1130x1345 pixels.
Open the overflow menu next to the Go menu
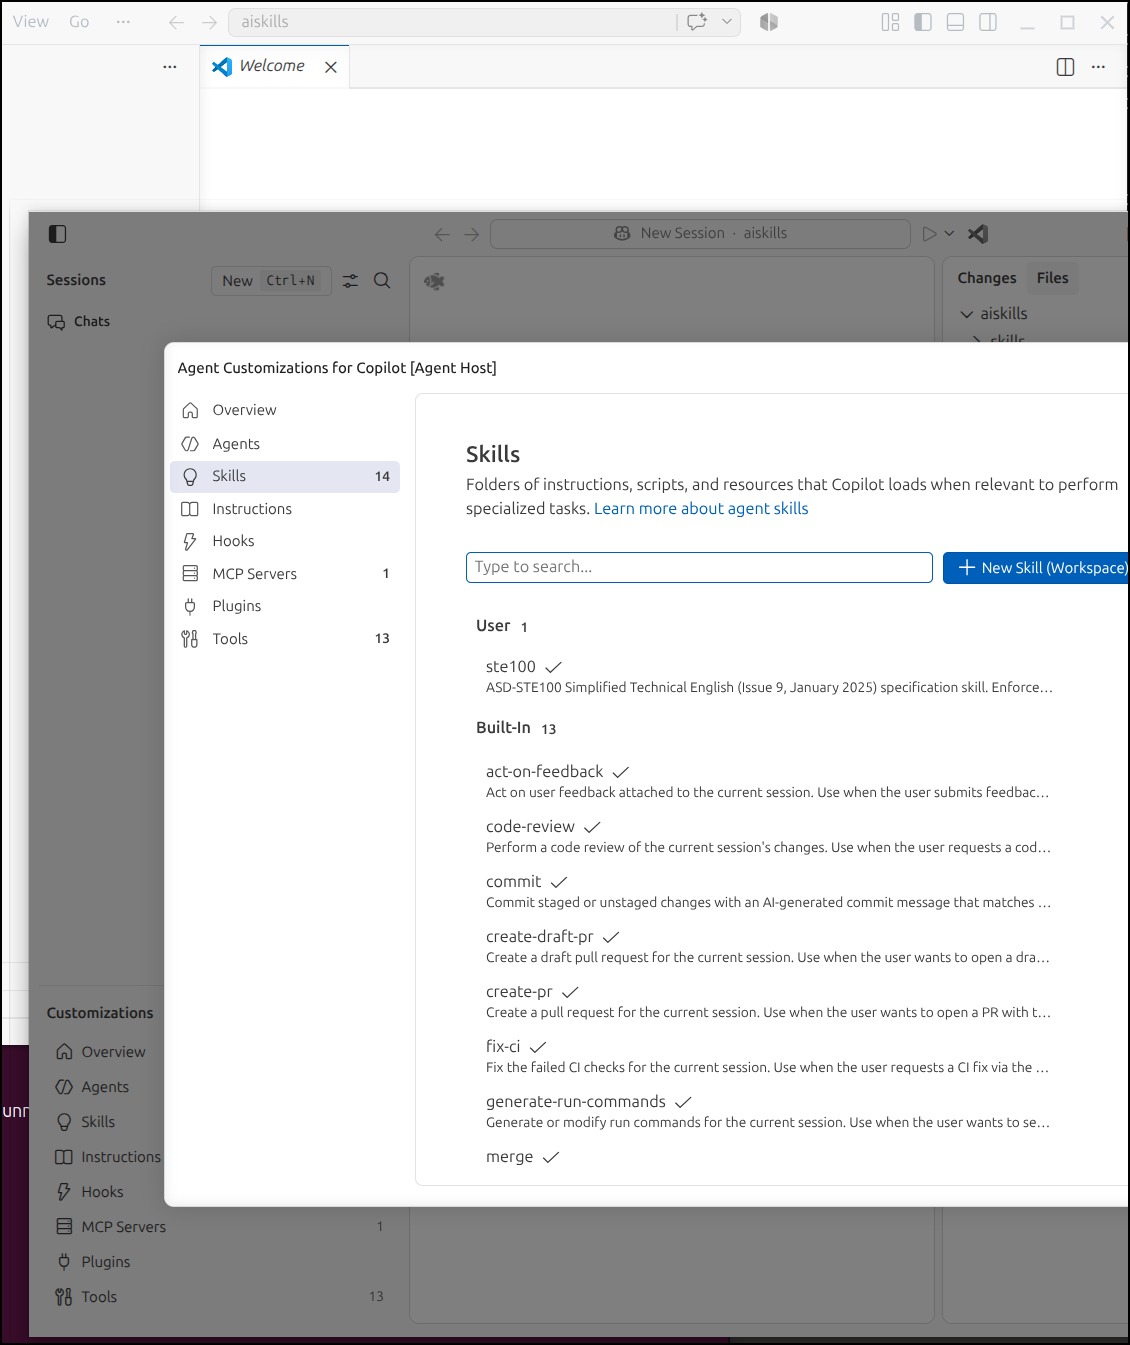coord(123,22)
